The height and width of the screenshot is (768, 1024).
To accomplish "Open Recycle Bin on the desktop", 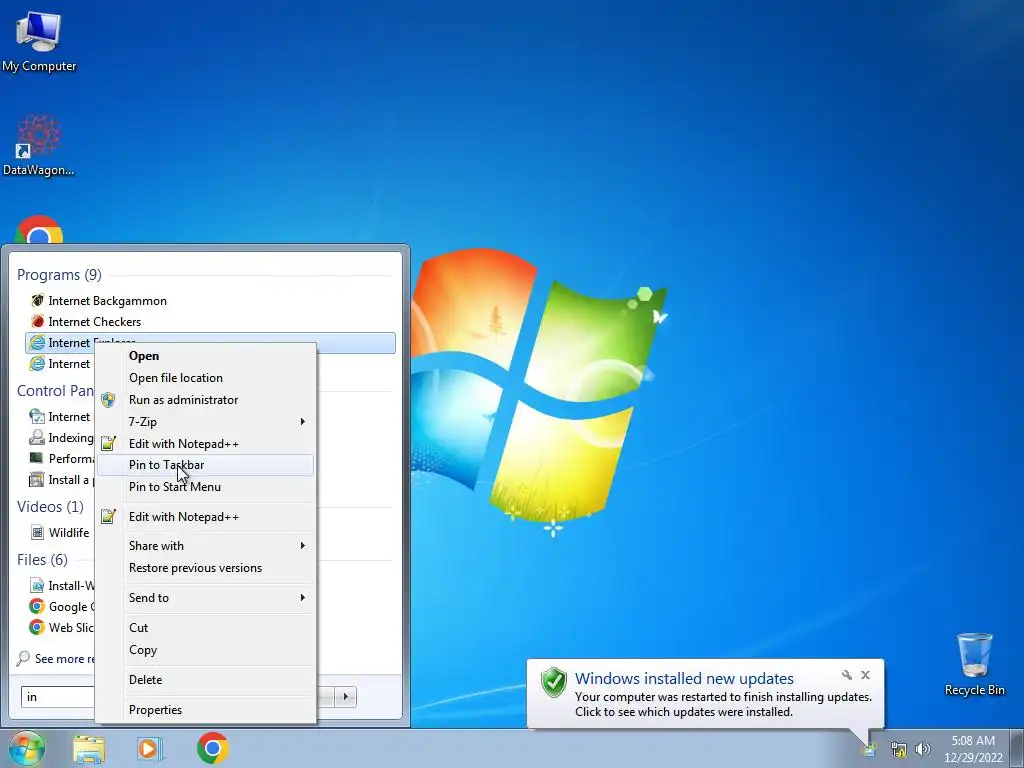I will (974, 664).
